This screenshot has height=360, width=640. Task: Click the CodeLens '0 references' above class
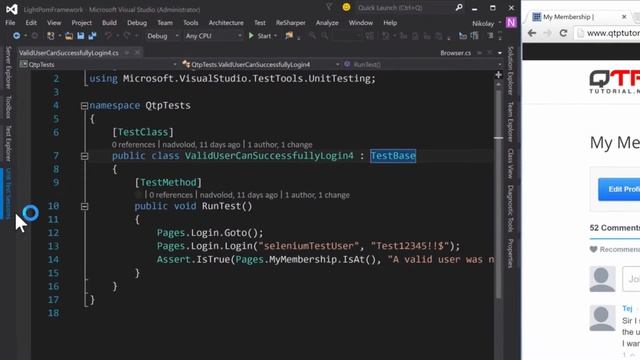pyautogui.click(x=133, y=144)
